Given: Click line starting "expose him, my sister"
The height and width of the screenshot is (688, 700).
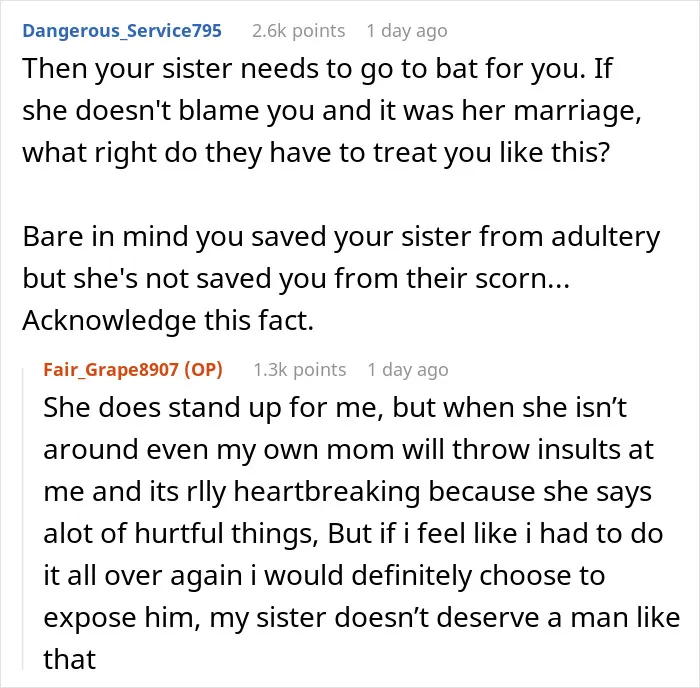Looking at the screenshot, I should click(362, 618).
